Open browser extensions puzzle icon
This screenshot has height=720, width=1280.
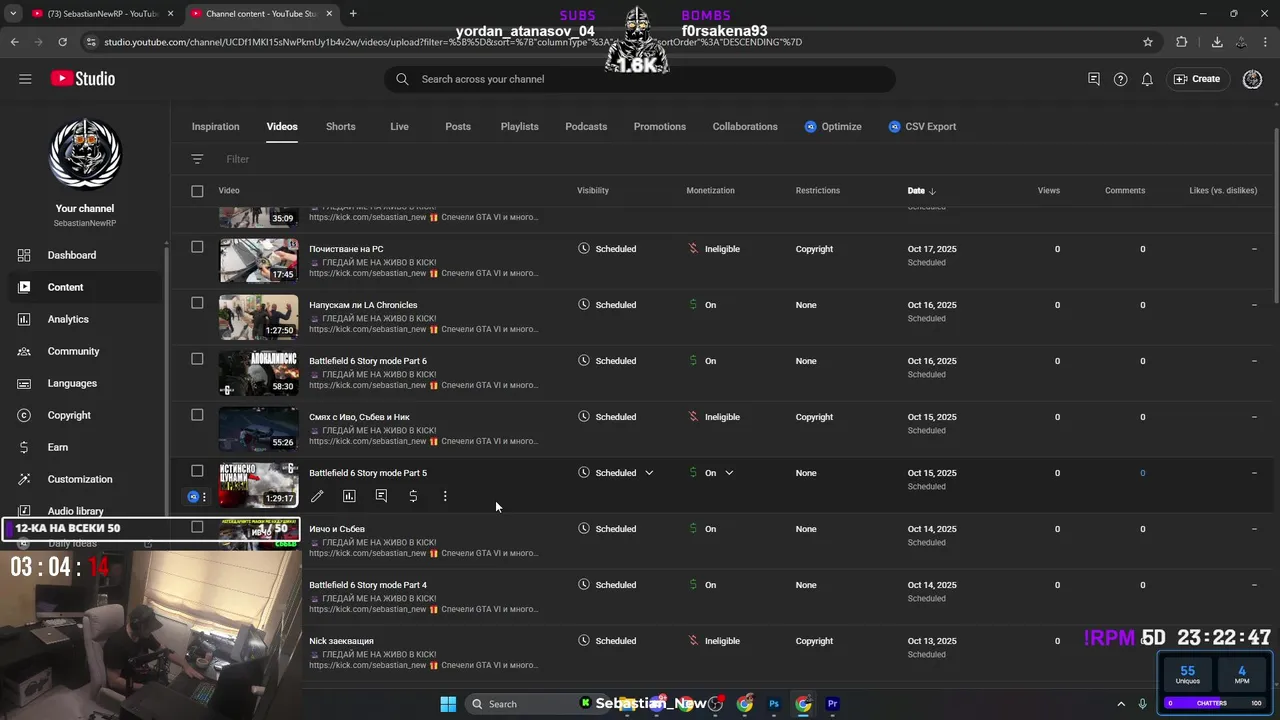pyautogui.click(x=1182, y=42)
